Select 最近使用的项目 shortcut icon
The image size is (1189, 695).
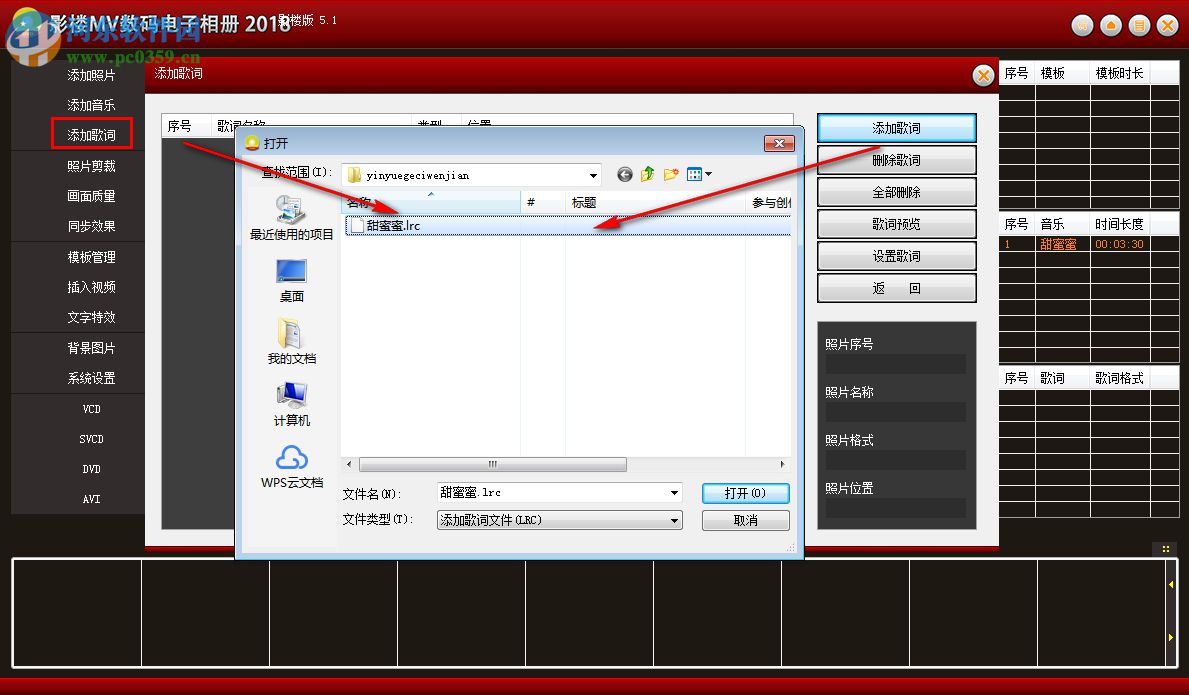coord(291,218)
